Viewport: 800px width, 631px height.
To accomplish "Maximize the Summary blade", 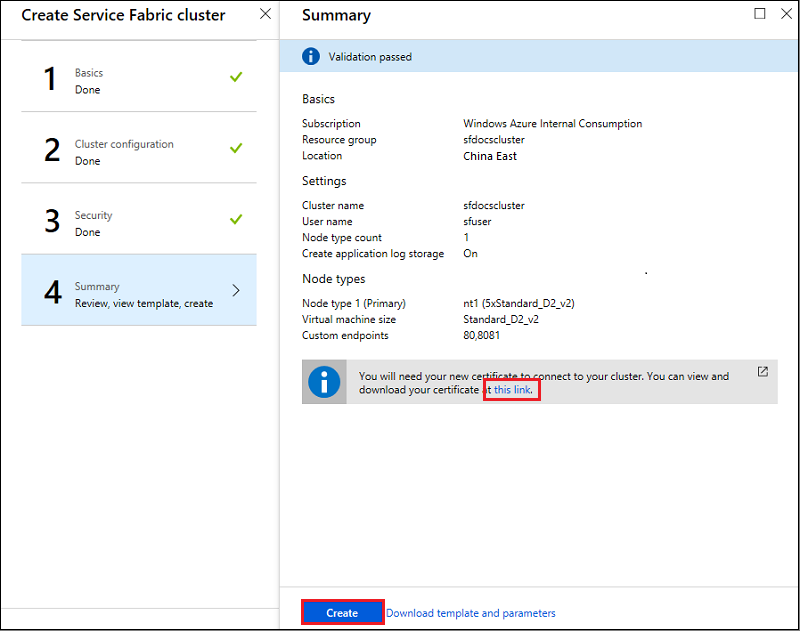I will click(760, 14).
